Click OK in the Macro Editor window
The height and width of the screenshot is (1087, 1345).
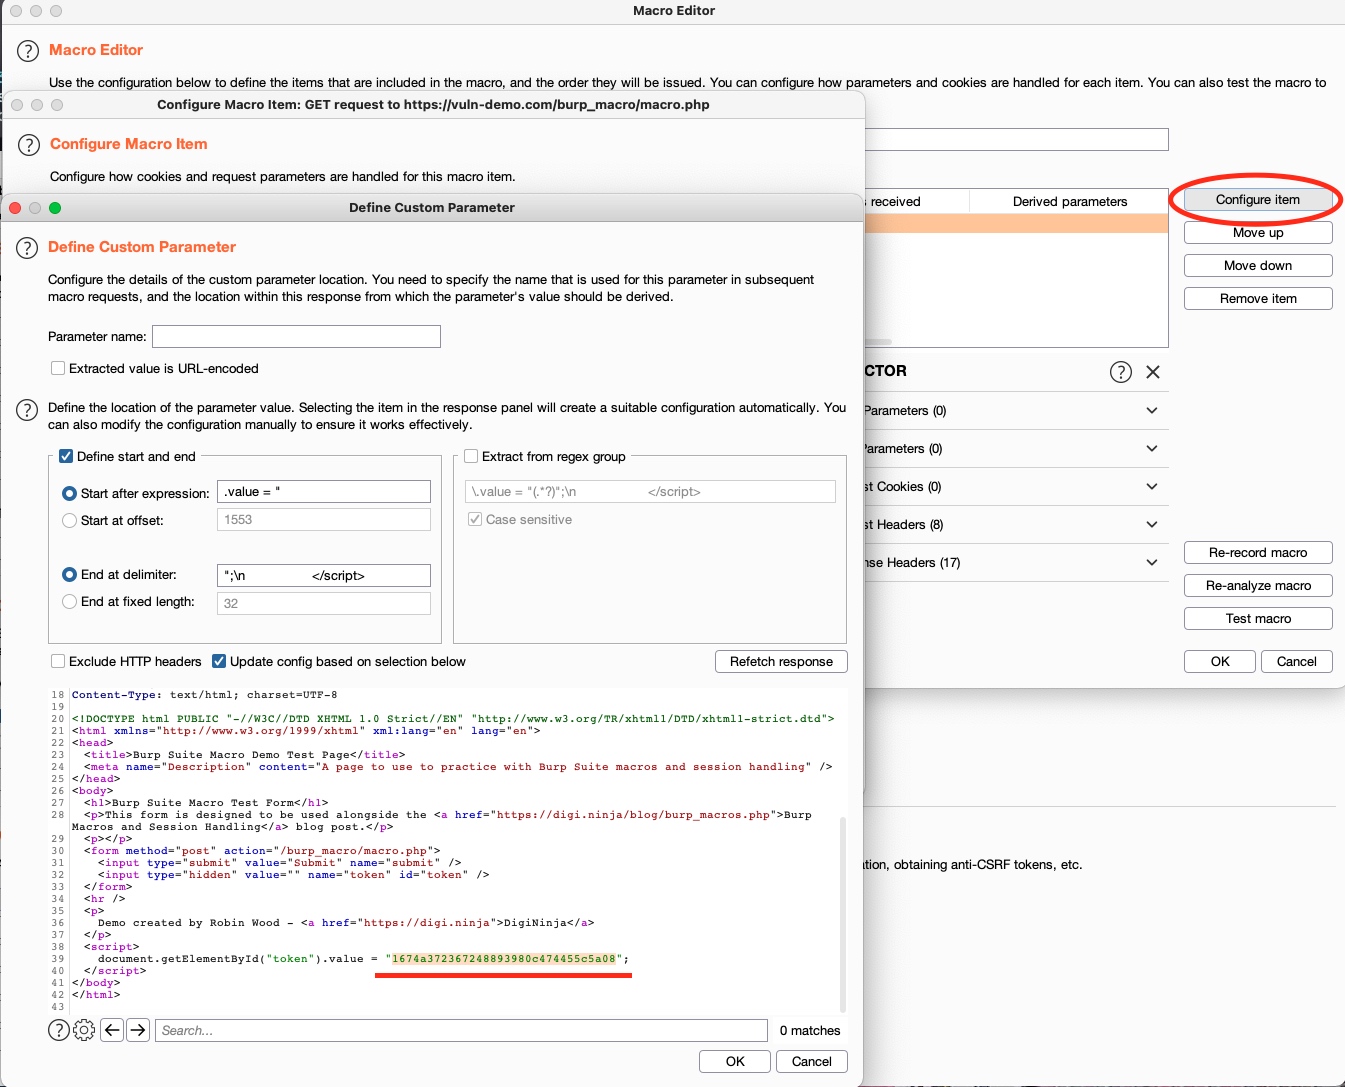pyautogui.click(x=1220, y=661)
